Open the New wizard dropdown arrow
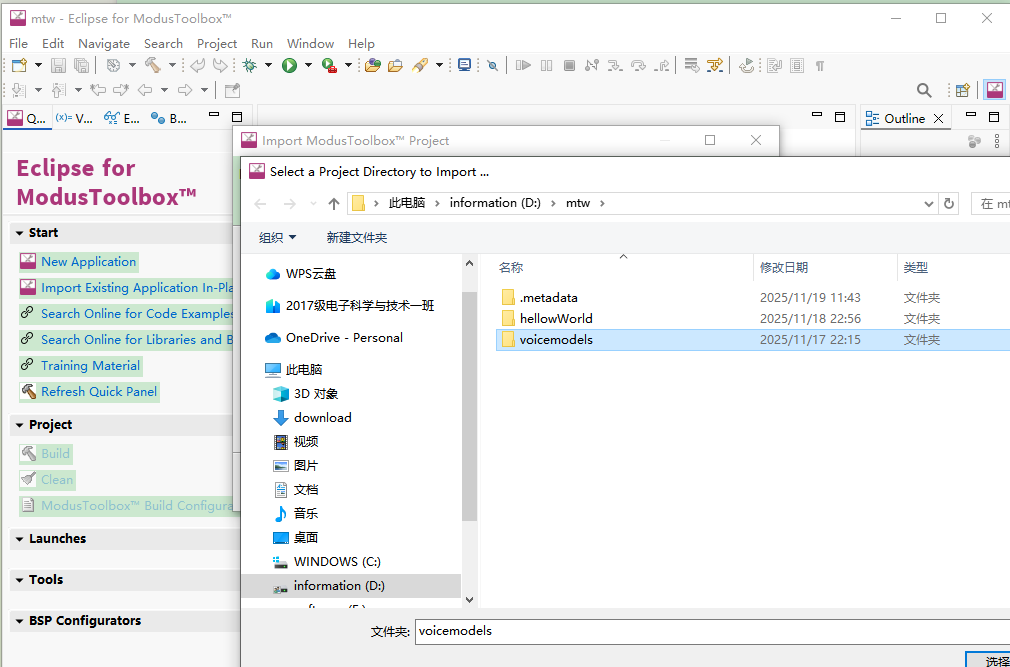This screenshot has height=667, width=1010. click(x=38, y=65)
